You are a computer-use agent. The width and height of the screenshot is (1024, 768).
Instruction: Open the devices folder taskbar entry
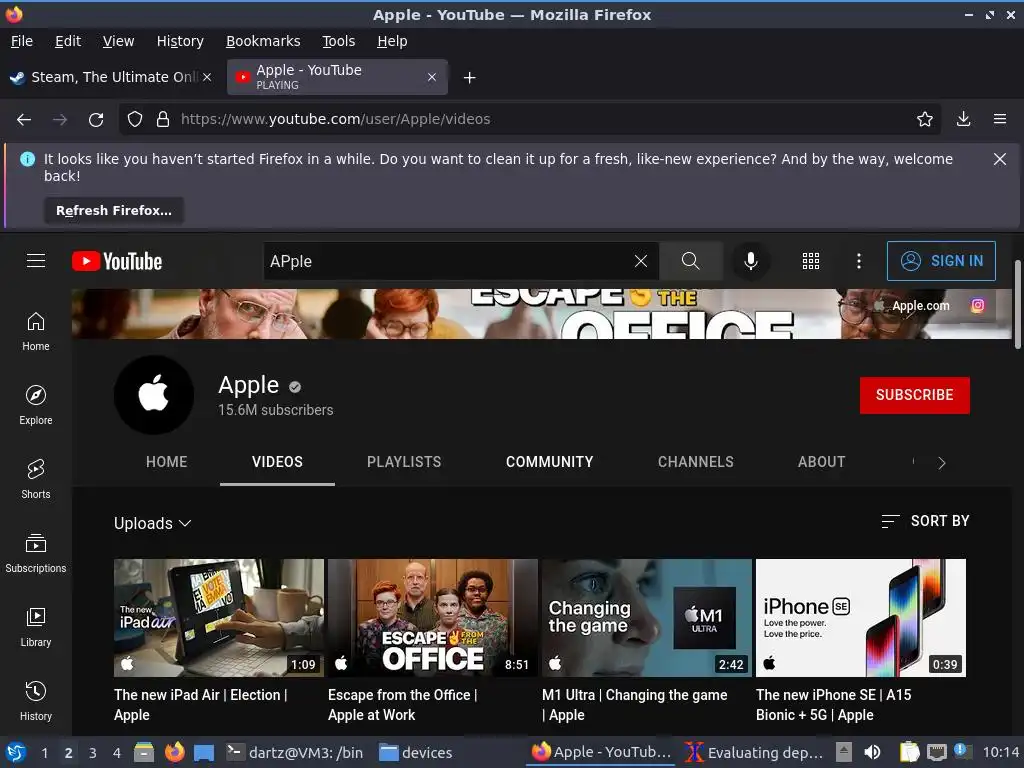tap(415, 753)
